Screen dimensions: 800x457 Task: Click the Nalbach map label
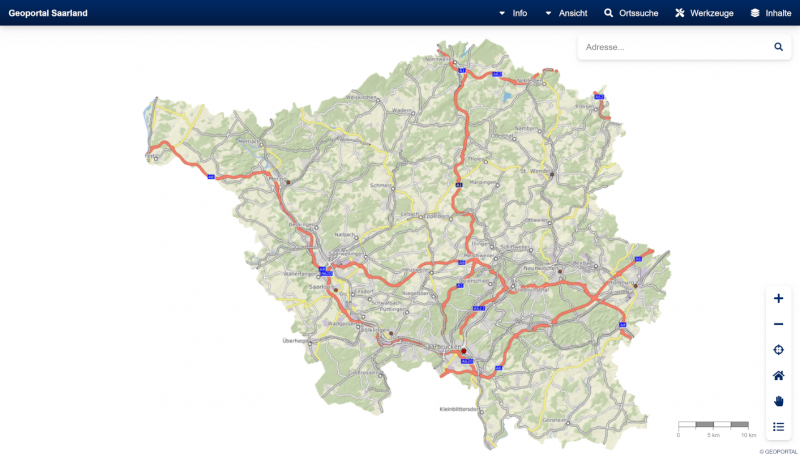pos(344,235)
